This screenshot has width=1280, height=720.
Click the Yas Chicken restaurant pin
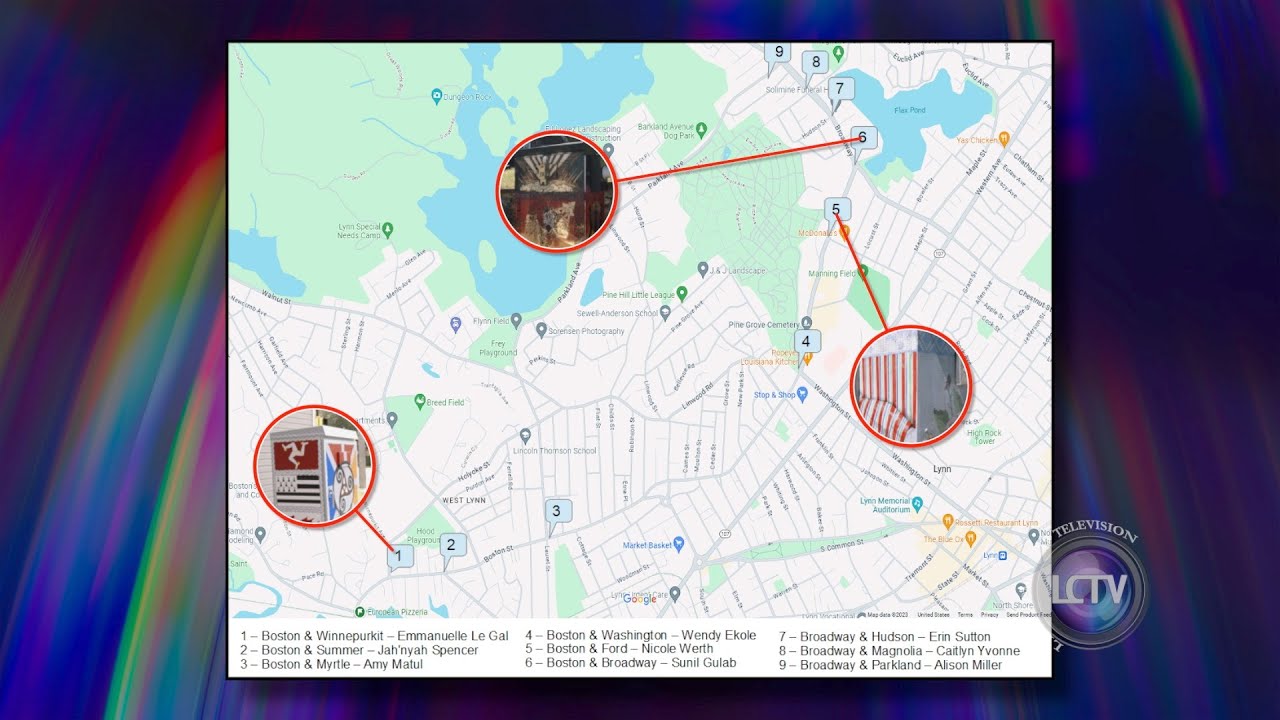1004,139
